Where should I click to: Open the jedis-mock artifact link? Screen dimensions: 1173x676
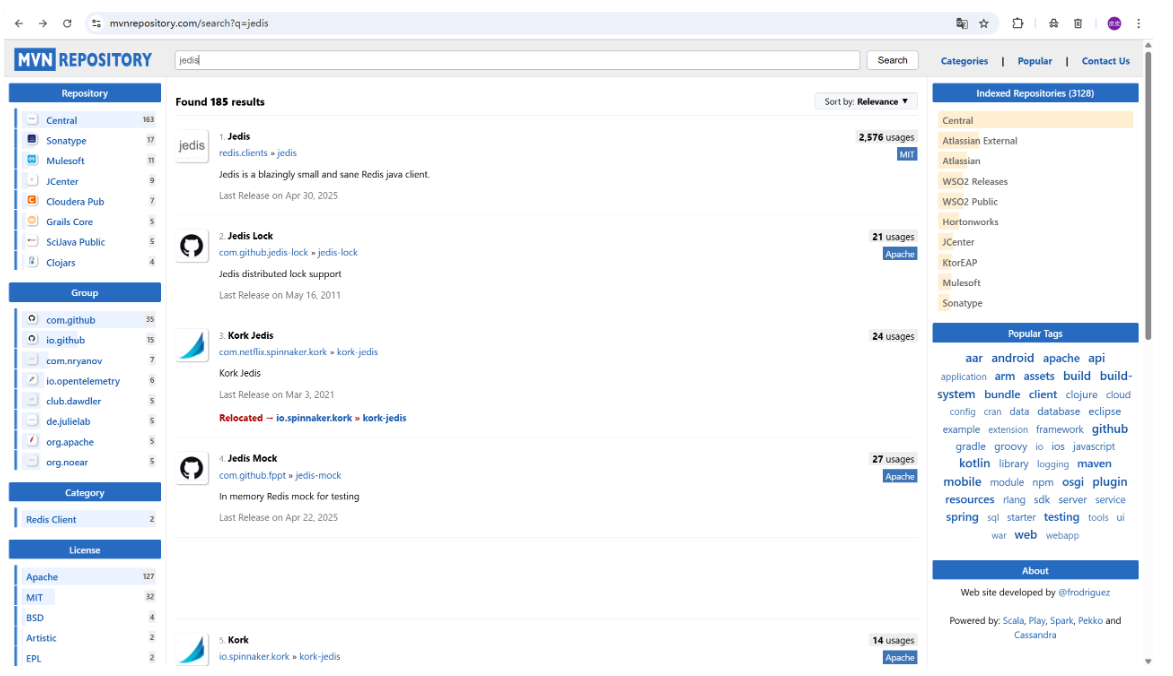coord(318,475)
